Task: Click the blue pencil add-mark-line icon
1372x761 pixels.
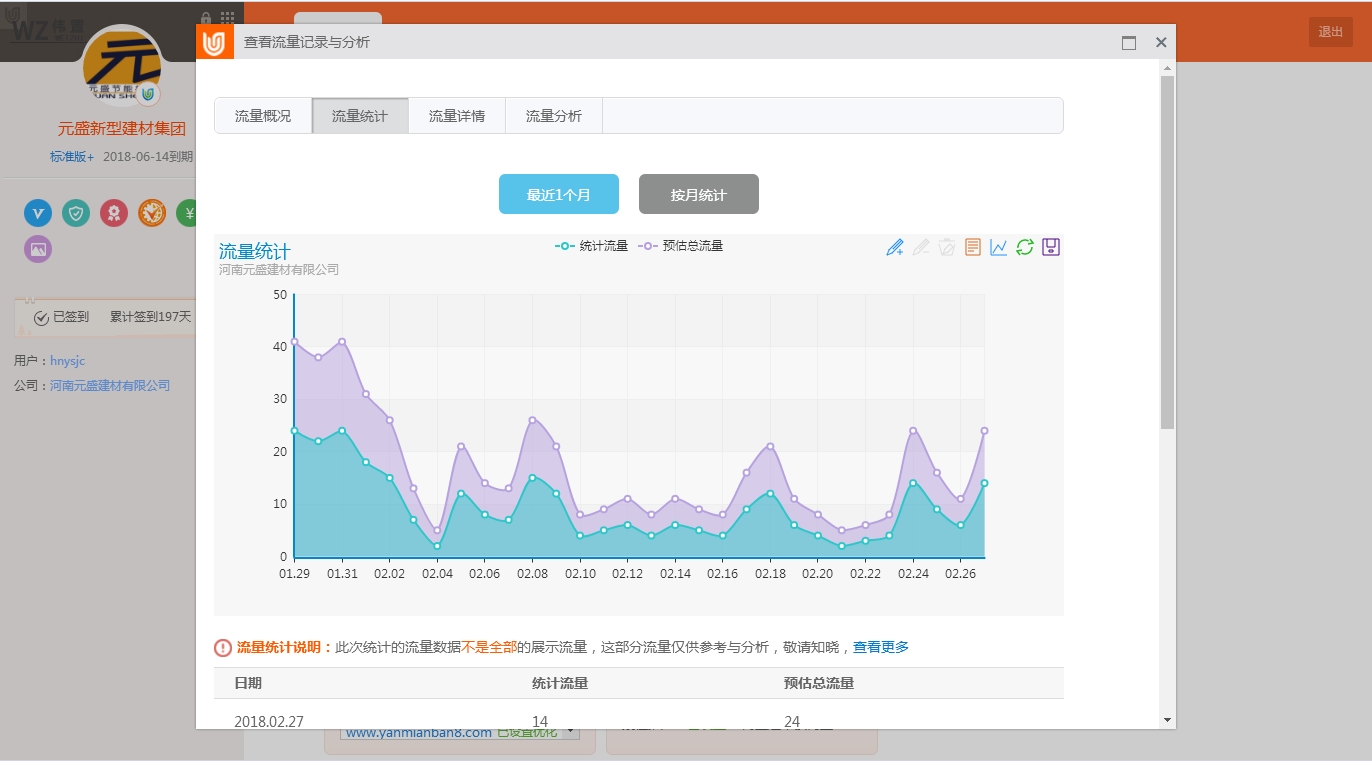Action: (895, 247)
